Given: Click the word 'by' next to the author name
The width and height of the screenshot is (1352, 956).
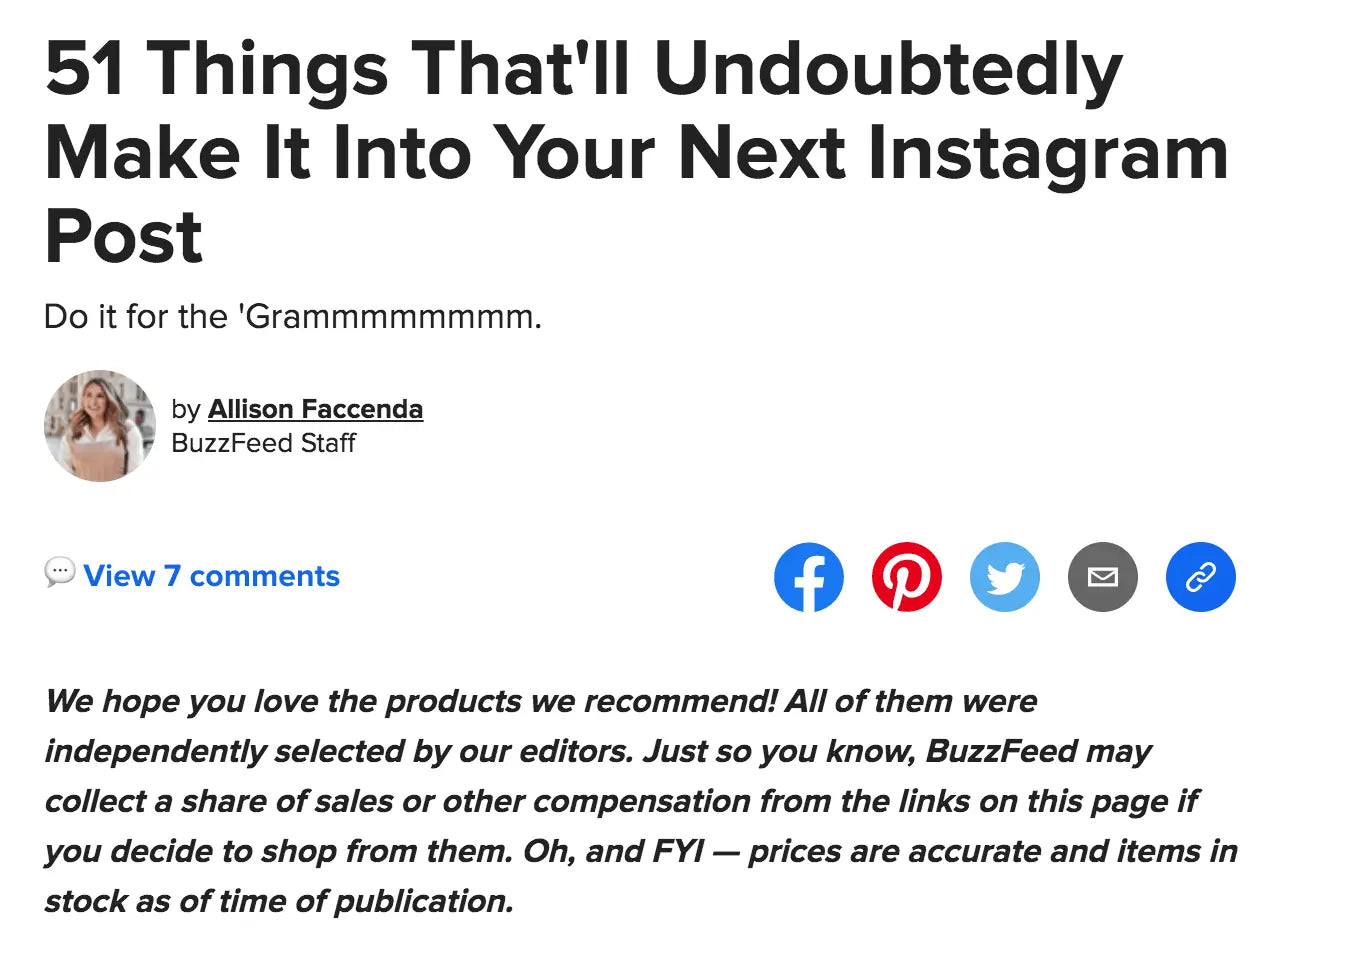Looking at the screenshot, I should [x=185, y=408].
